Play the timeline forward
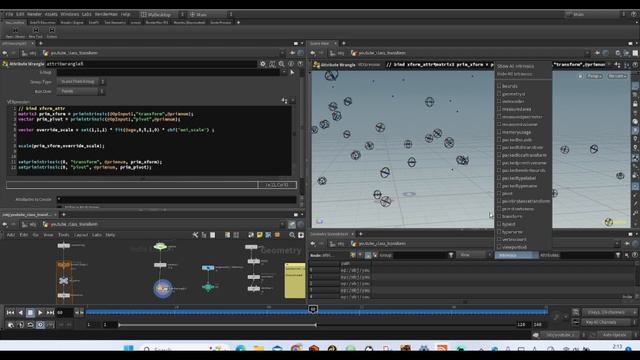Image resolution: width=640 pixels, height=360 pixels. point(40,313)
